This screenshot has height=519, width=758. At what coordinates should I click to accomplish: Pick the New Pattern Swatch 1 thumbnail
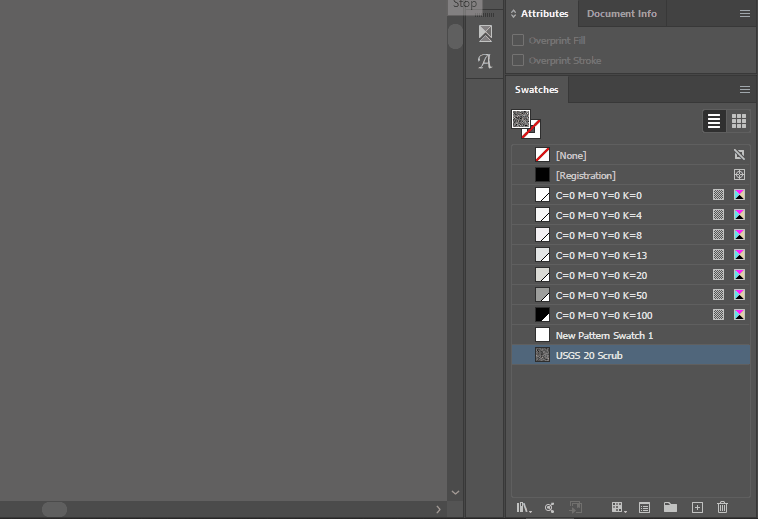click(542, 335)
